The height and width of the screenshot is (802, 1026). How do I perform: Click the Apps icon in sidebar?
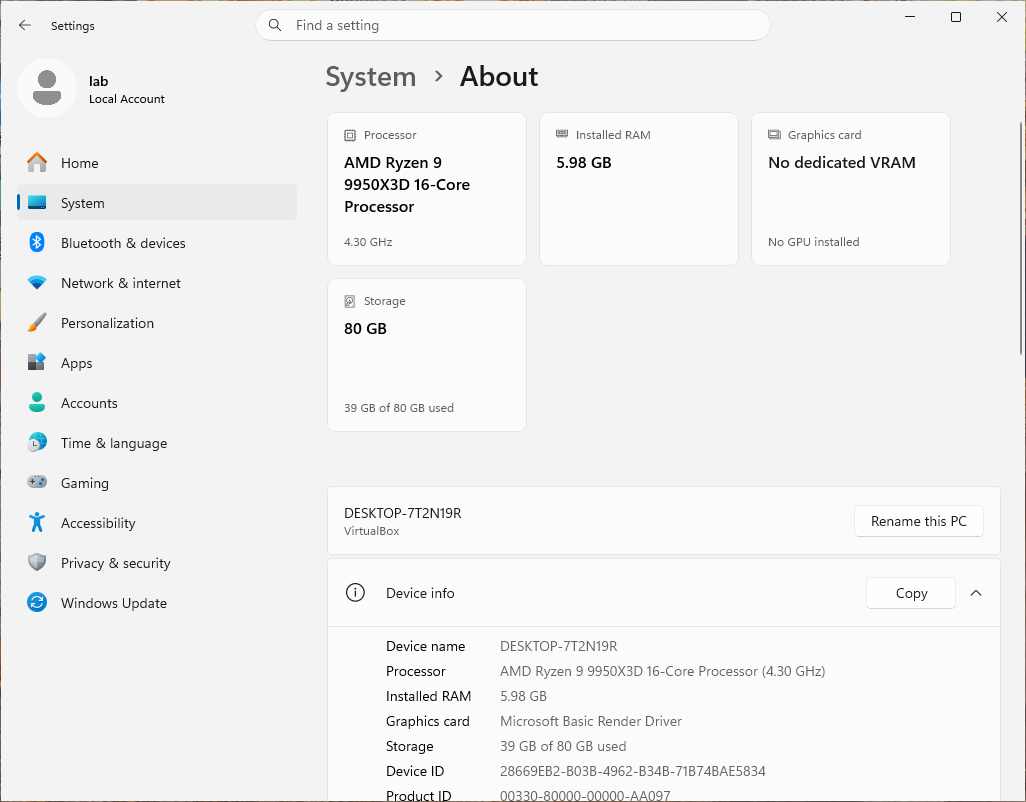37,362
